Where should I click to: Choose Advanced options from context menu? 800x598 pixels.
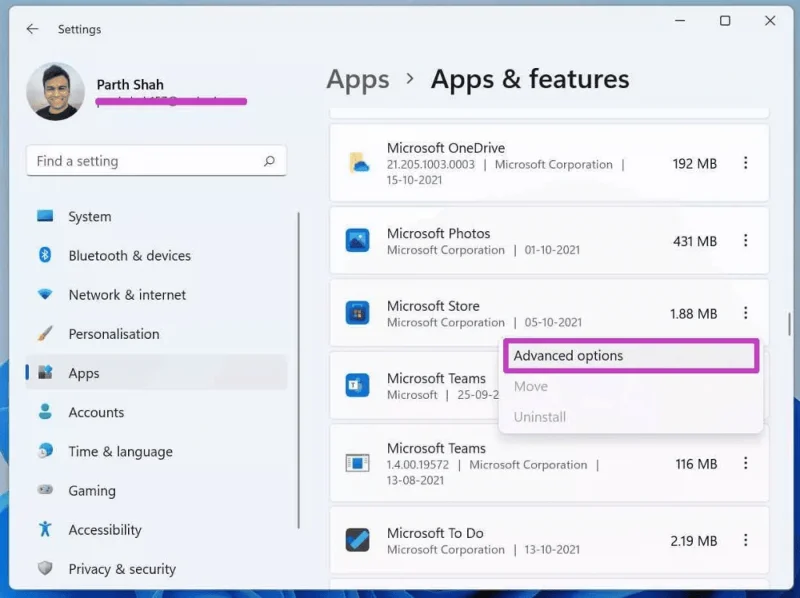pyautogui.click(x=631, y=356)
